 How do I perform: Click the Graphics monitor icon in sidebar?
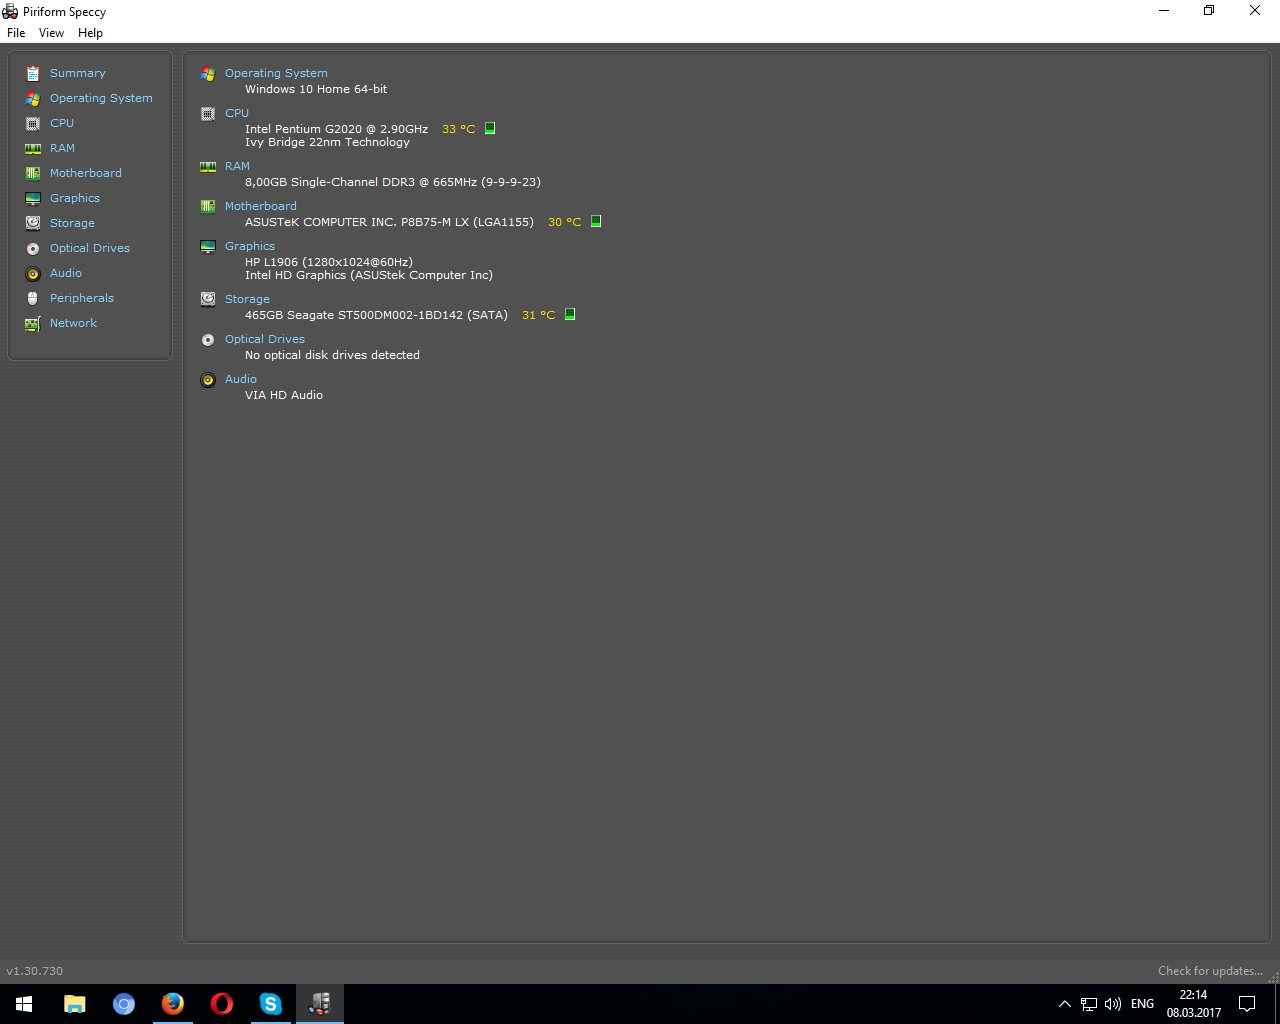click(33, 198)
